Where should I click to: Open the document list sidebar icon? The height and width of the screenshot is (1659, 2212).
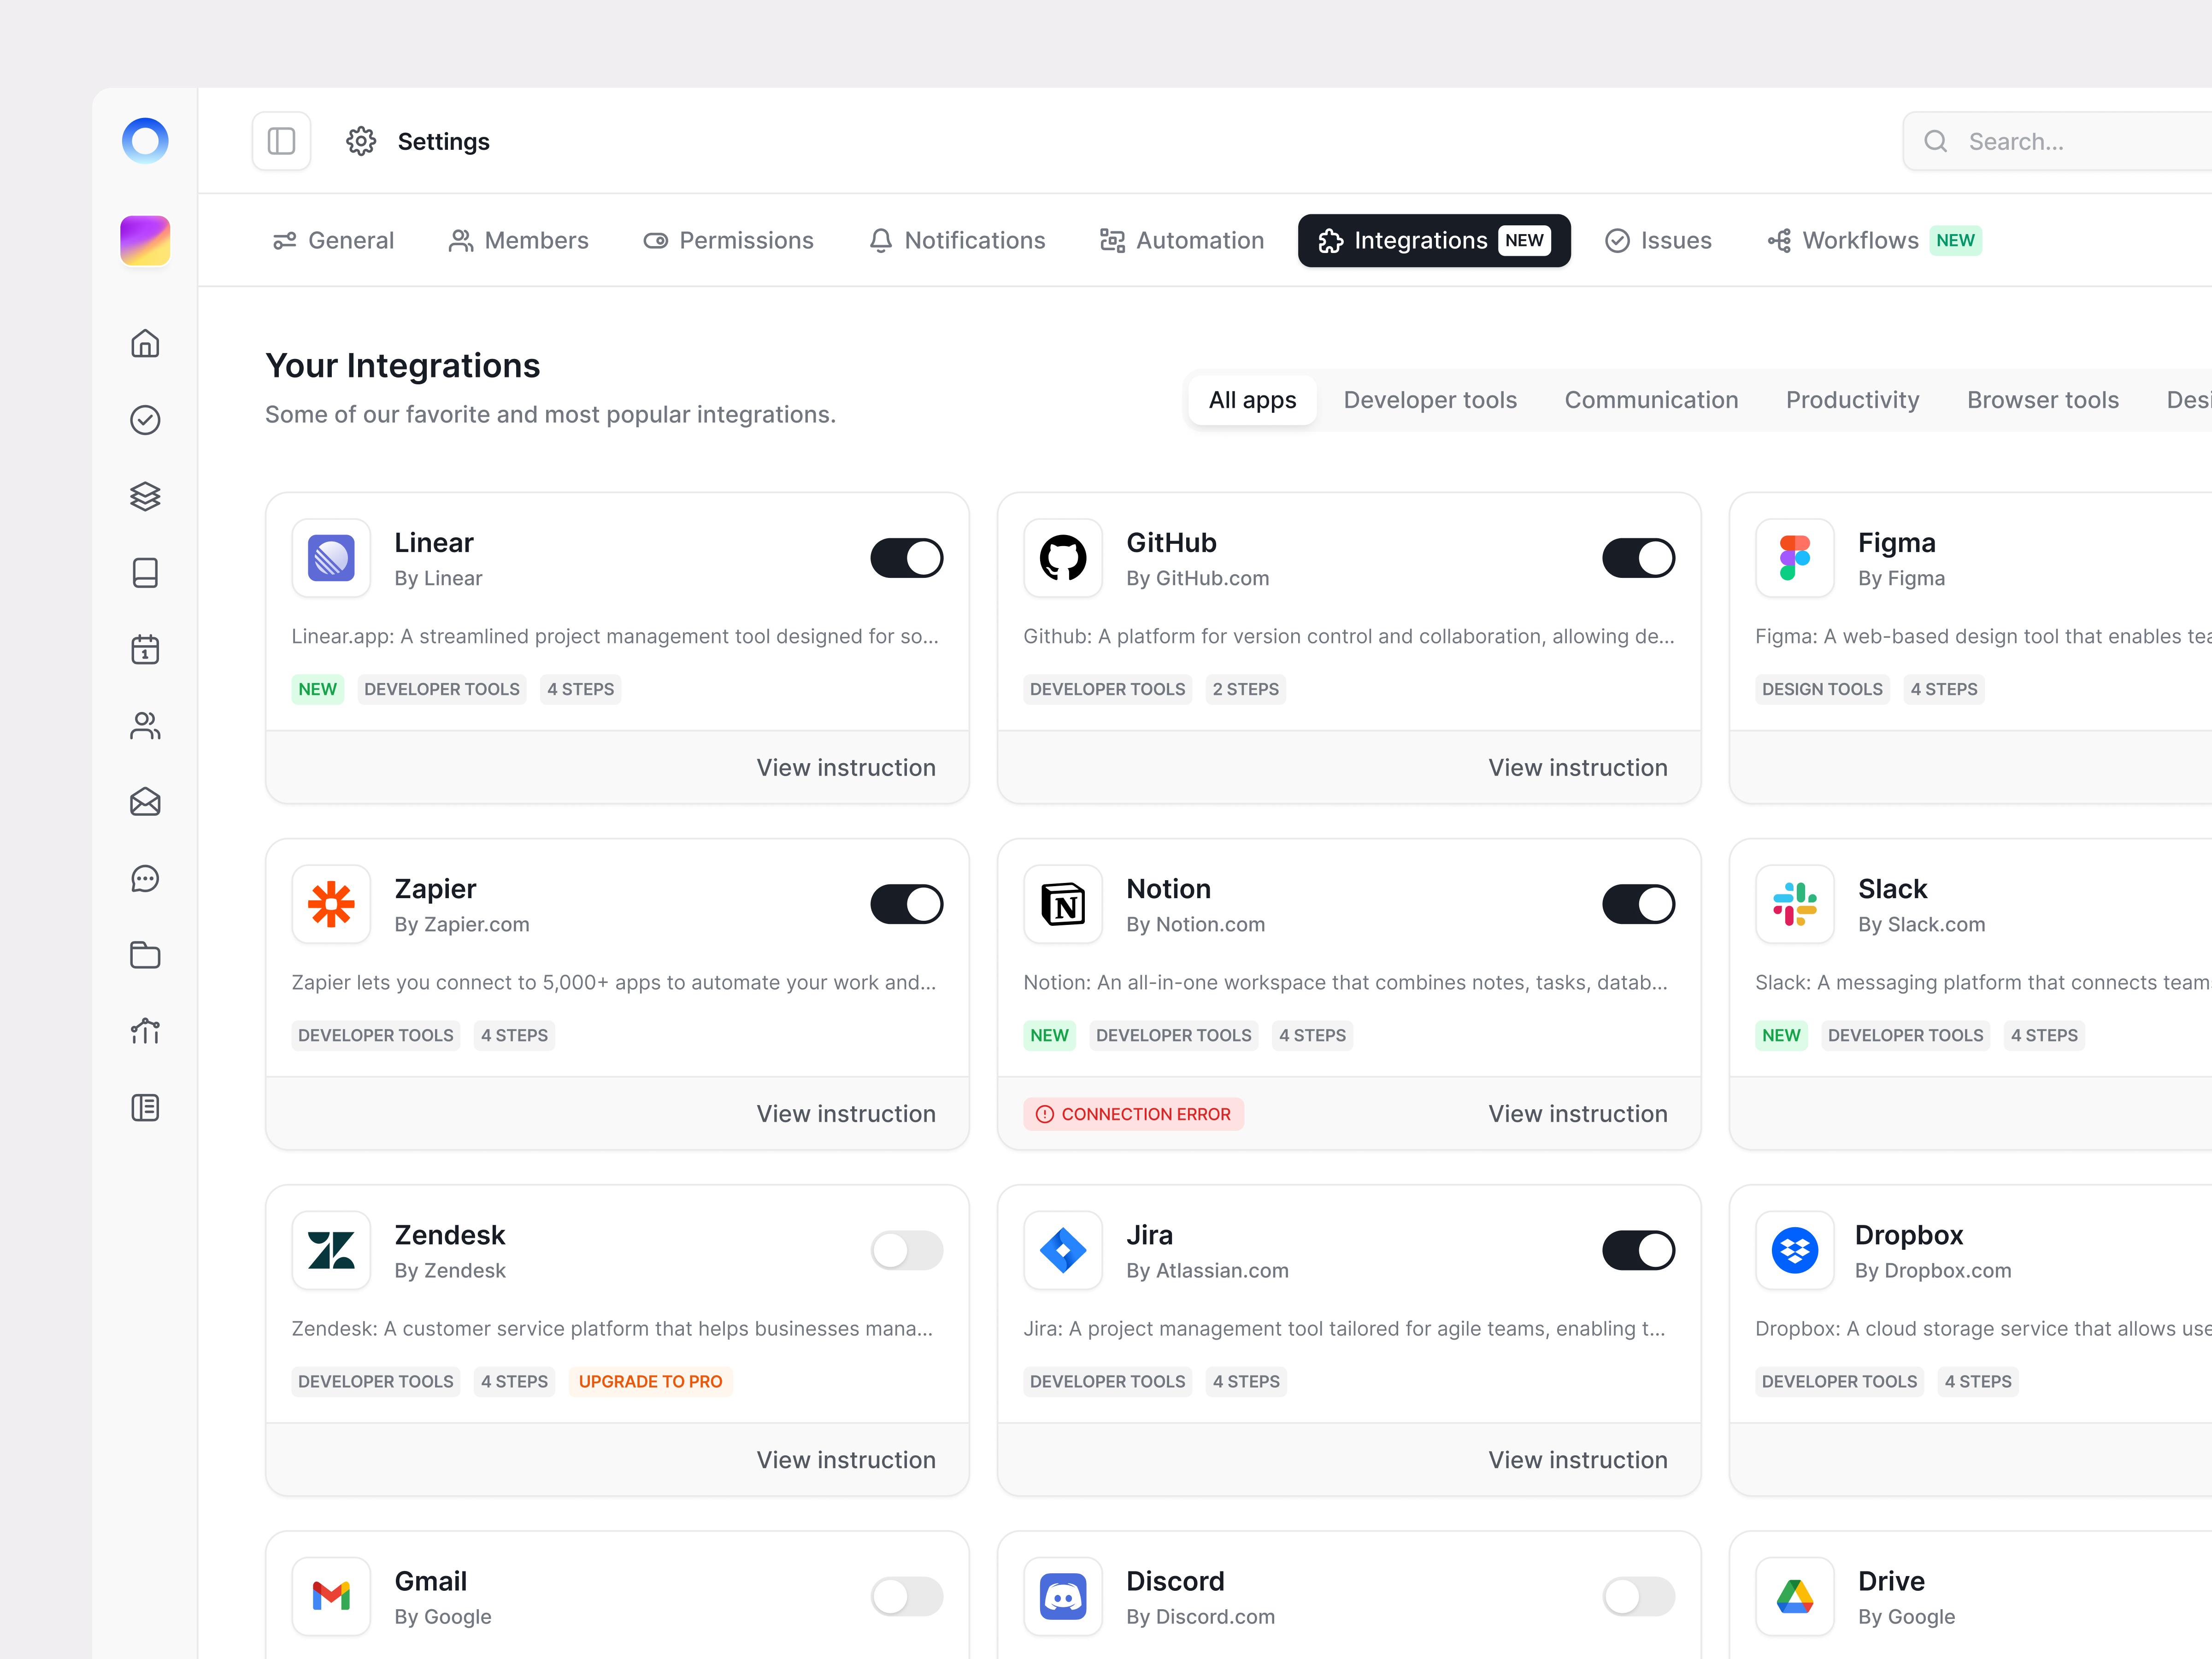[x=145, y=1108]
